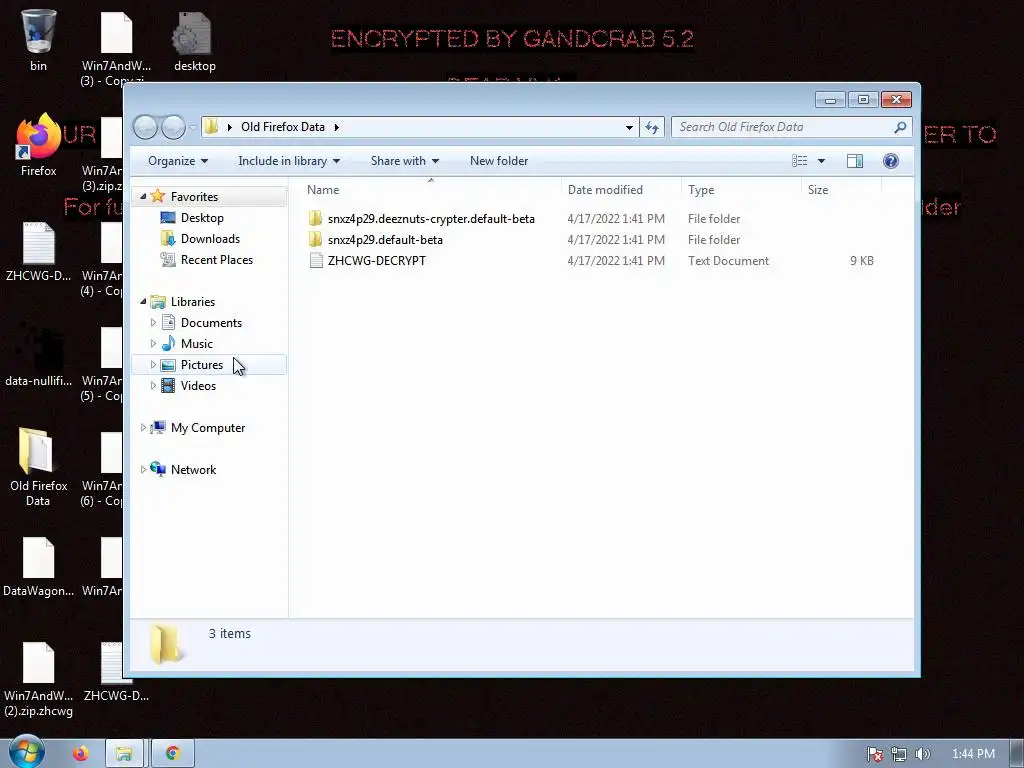1024x768 pixels.
Task: Expand the Documents library node
Action: coord(153,323)
